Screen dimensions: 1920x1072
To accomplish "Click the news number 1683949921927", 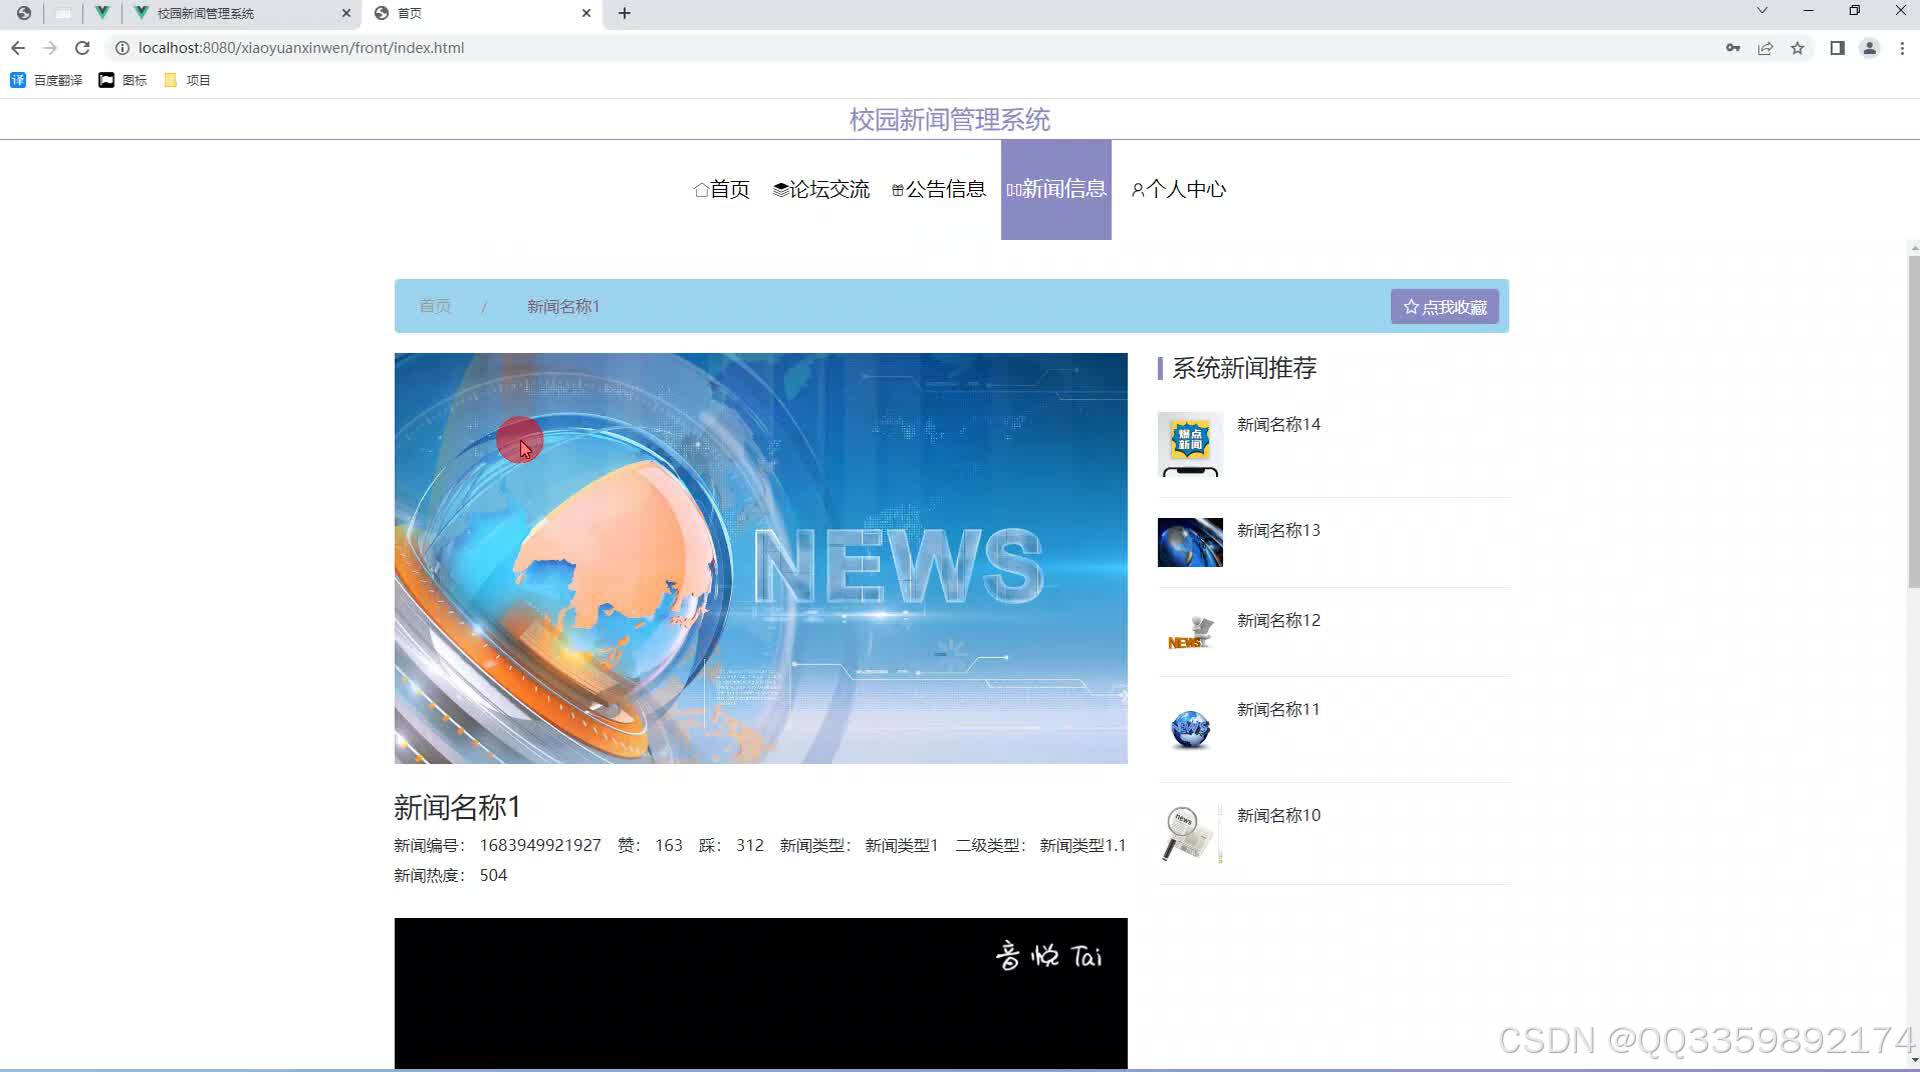I will tap(540, 845).
